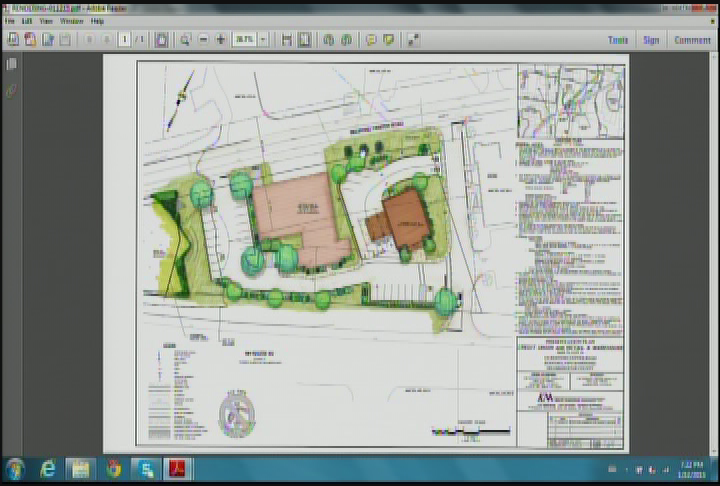Screen dimensions: 720x486
Task: Open the Edit menu
Action: [x=27, y=21]
